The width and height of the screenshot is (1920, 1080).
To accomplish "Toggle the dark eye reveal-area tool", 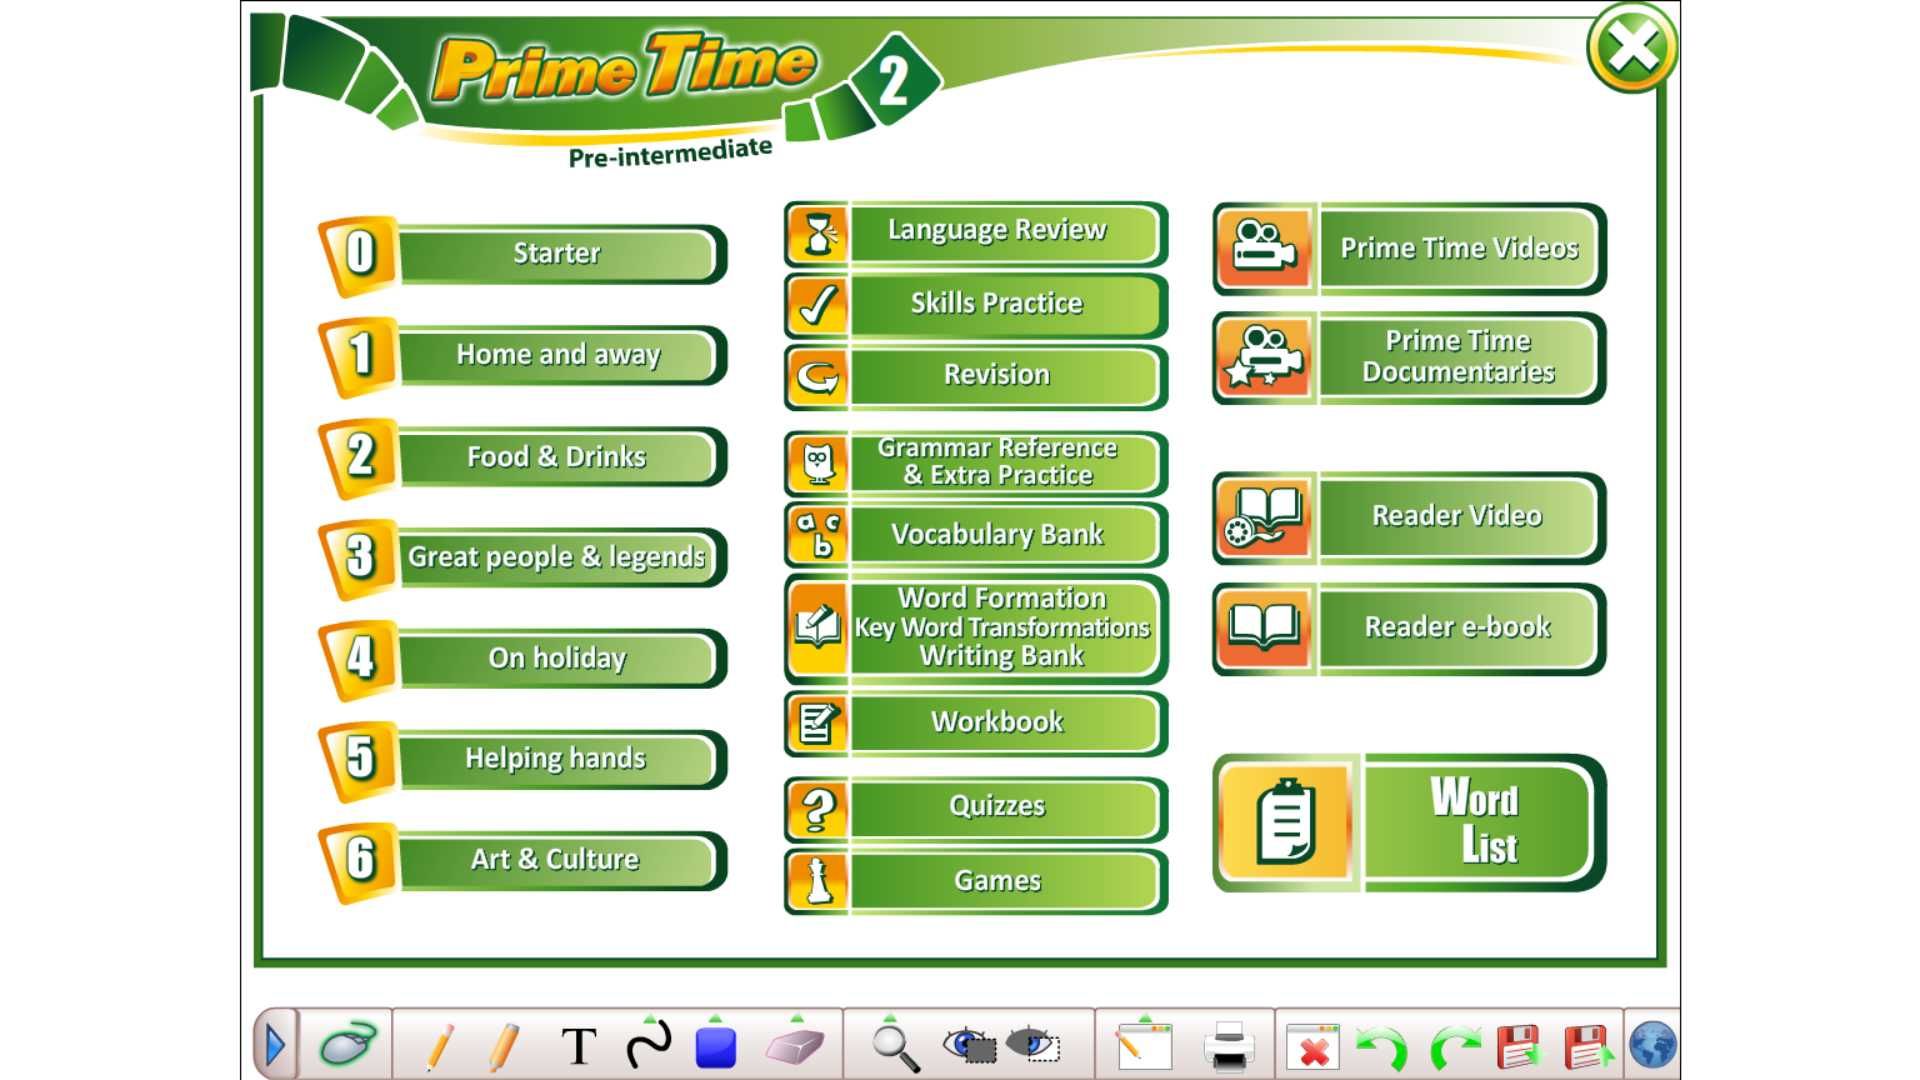I will click(x=1034, y=1045).
